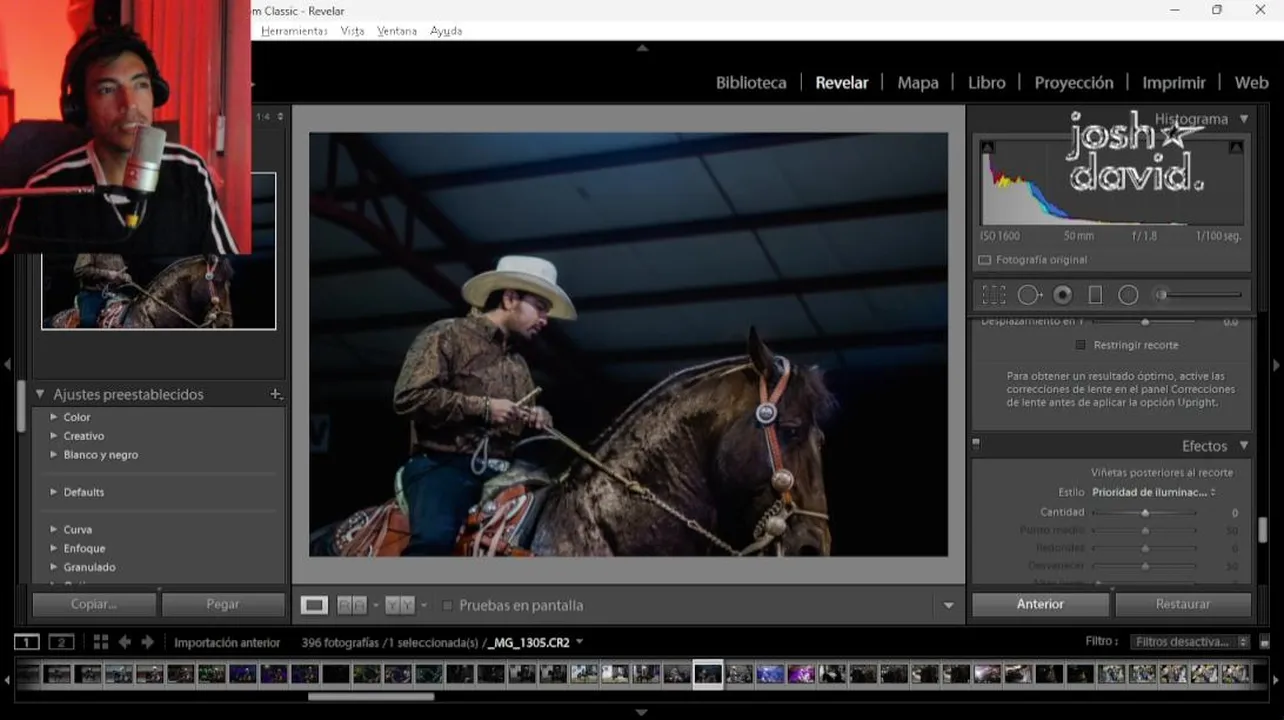Switch to the Mapa module
The width and height of the screenshot is (1284, 720).
click(x=918, y=83)
